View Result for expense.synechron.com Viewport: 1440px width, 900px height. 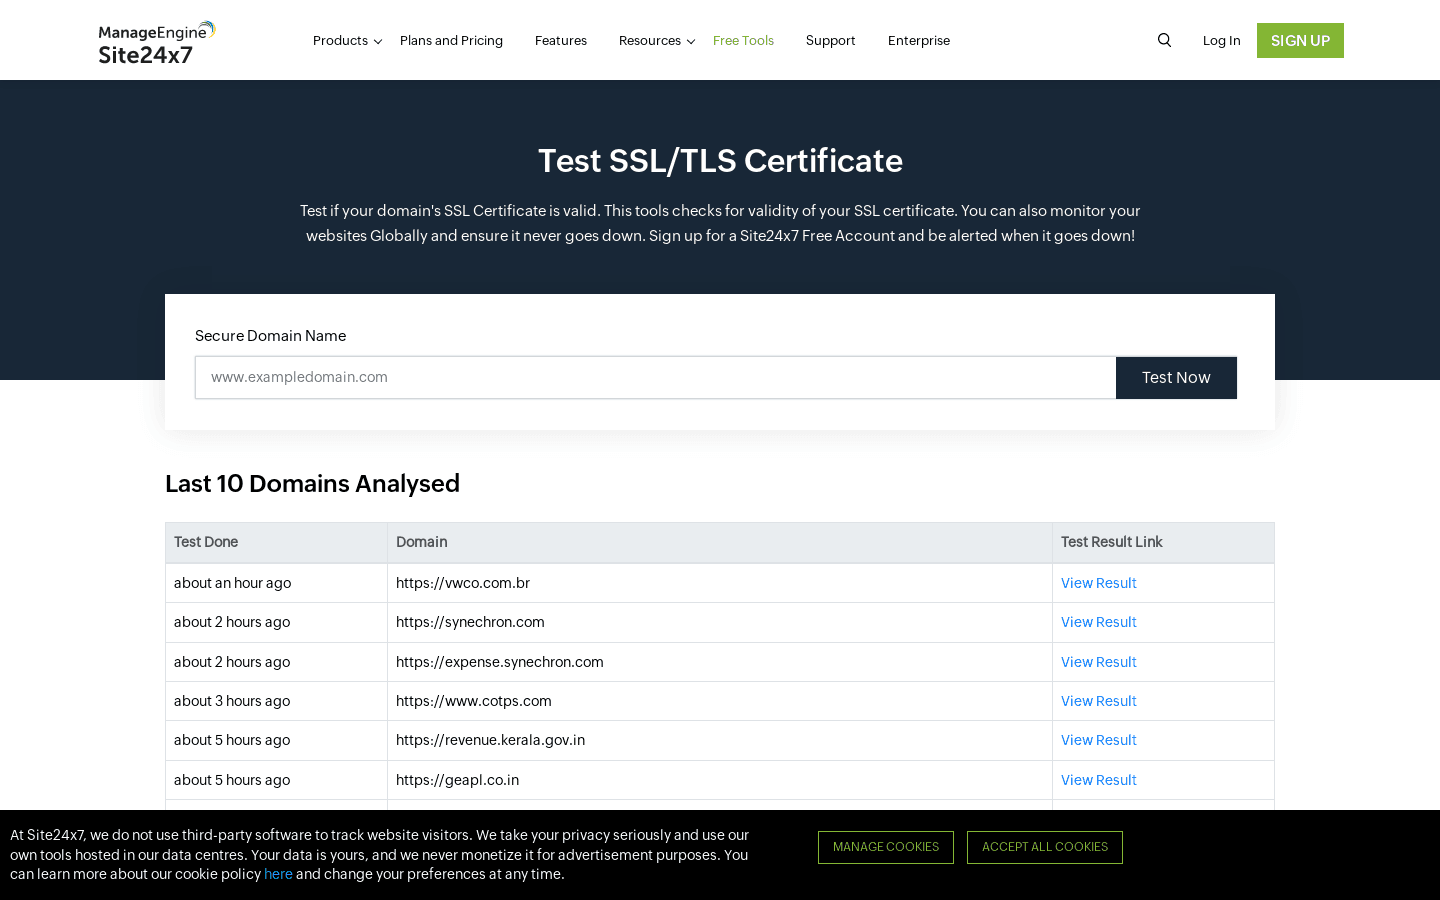[1098, 662]
